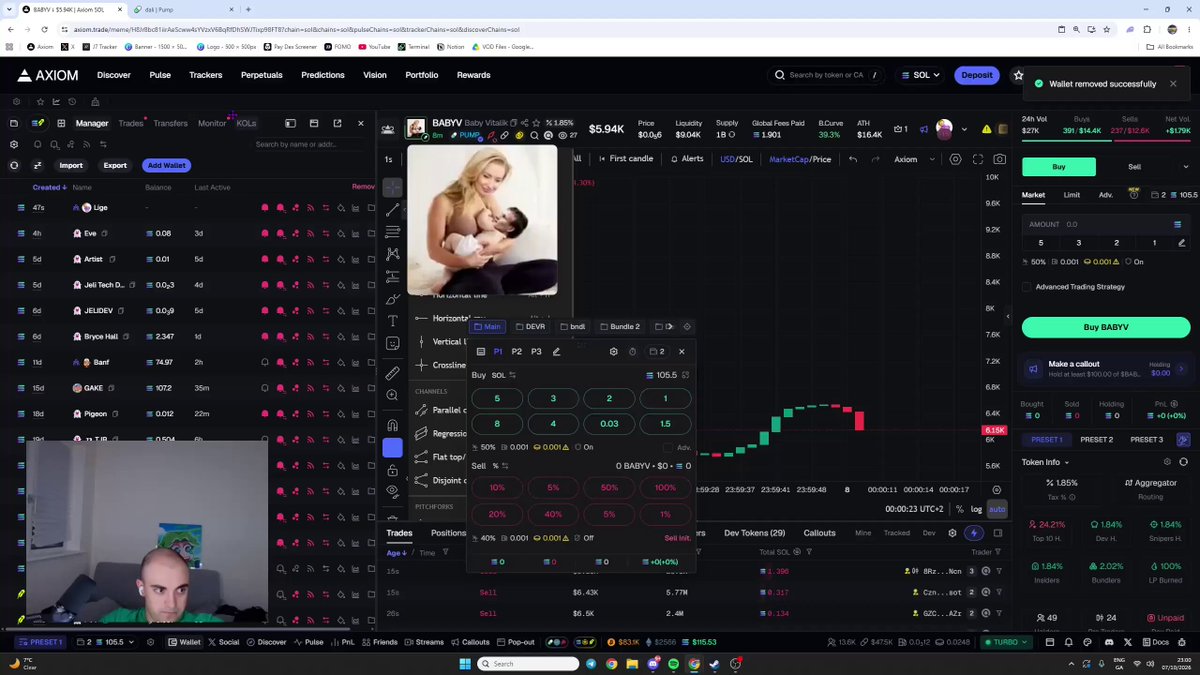Click the Deposit button
This screenshot has height=675, width=1200.
click(976, 75)
